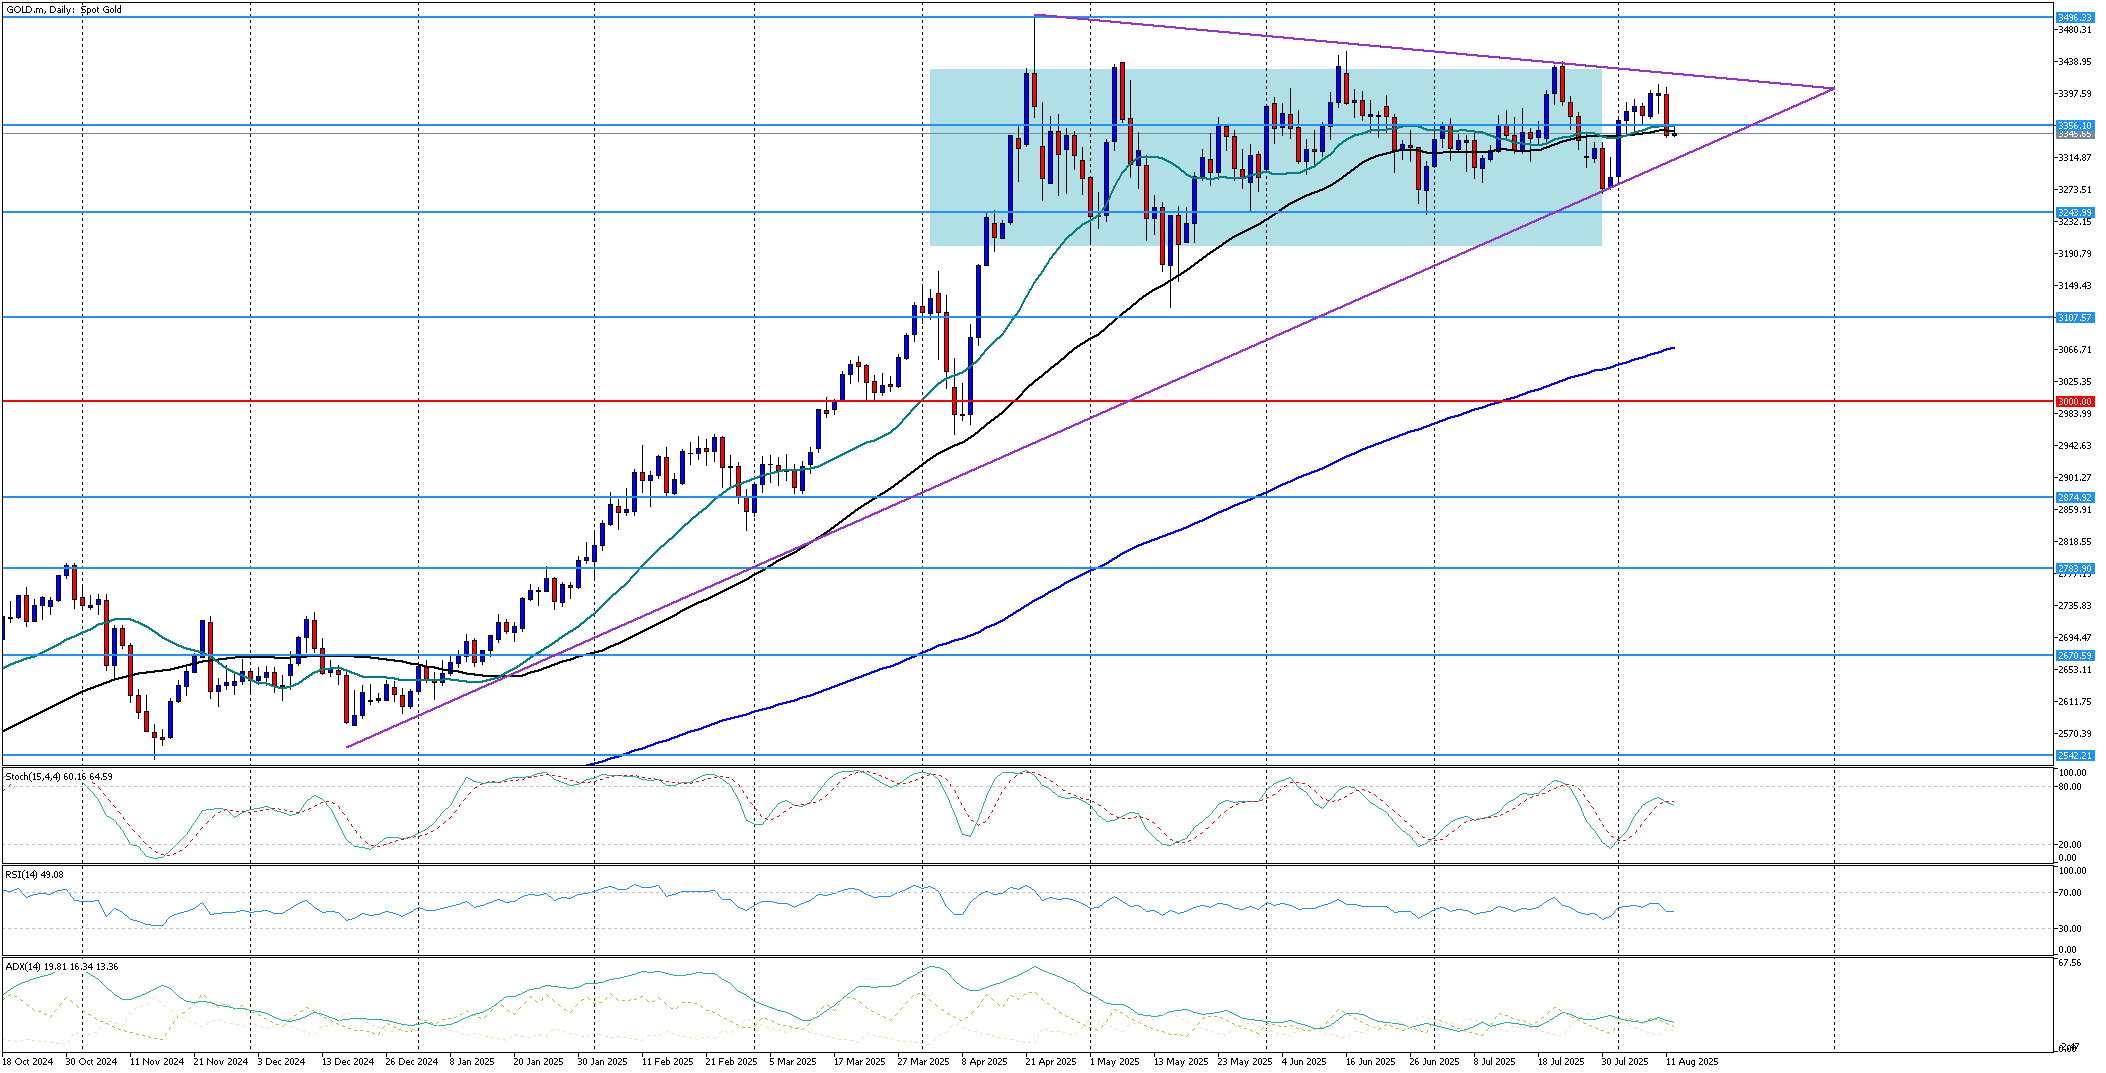Click the 26 Jun 2025 date label
Screen dimensions: 2106x1073
coord(1435,1061)
